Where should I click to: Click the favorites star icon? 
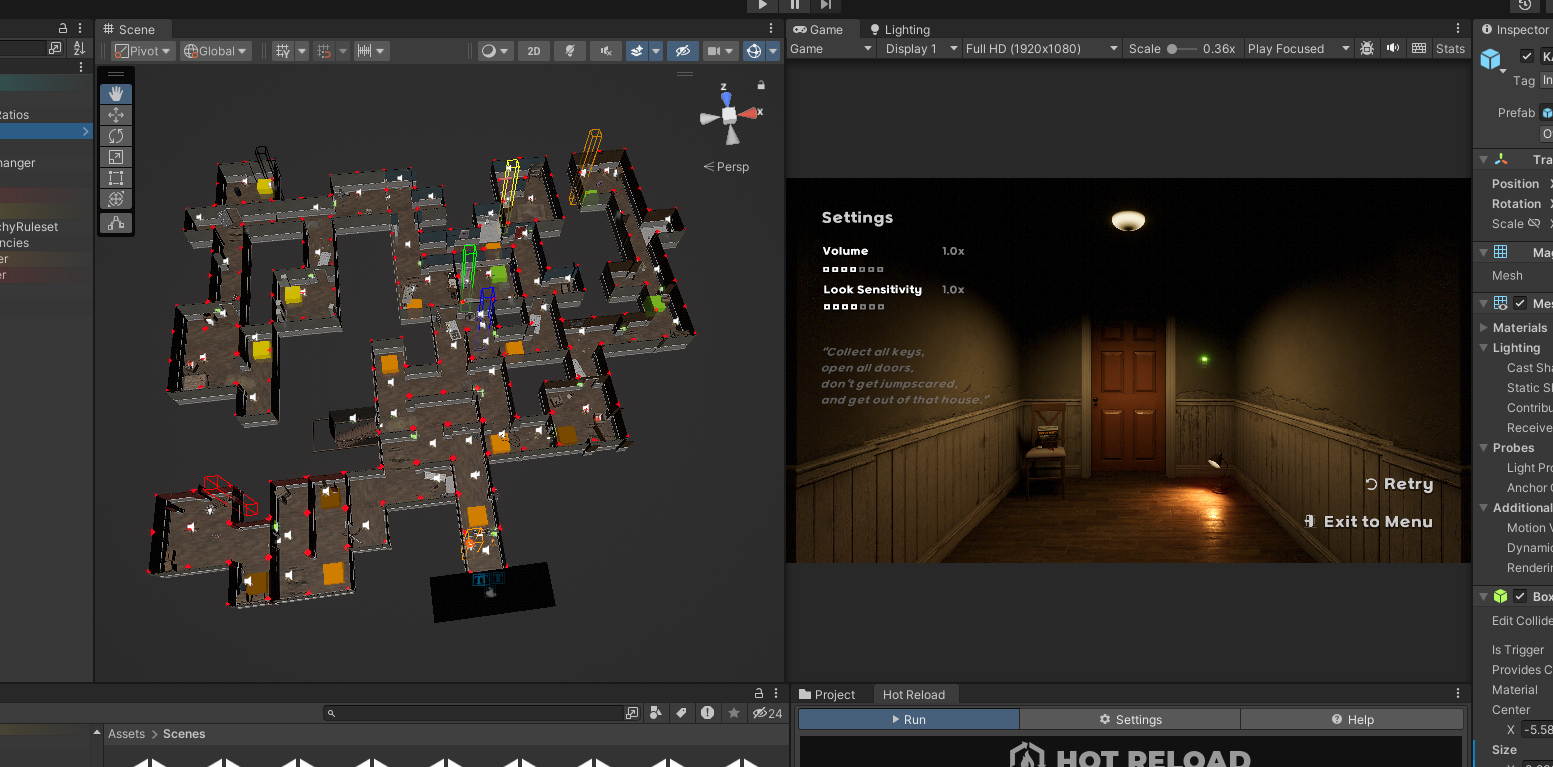click(x=734, y=713)
